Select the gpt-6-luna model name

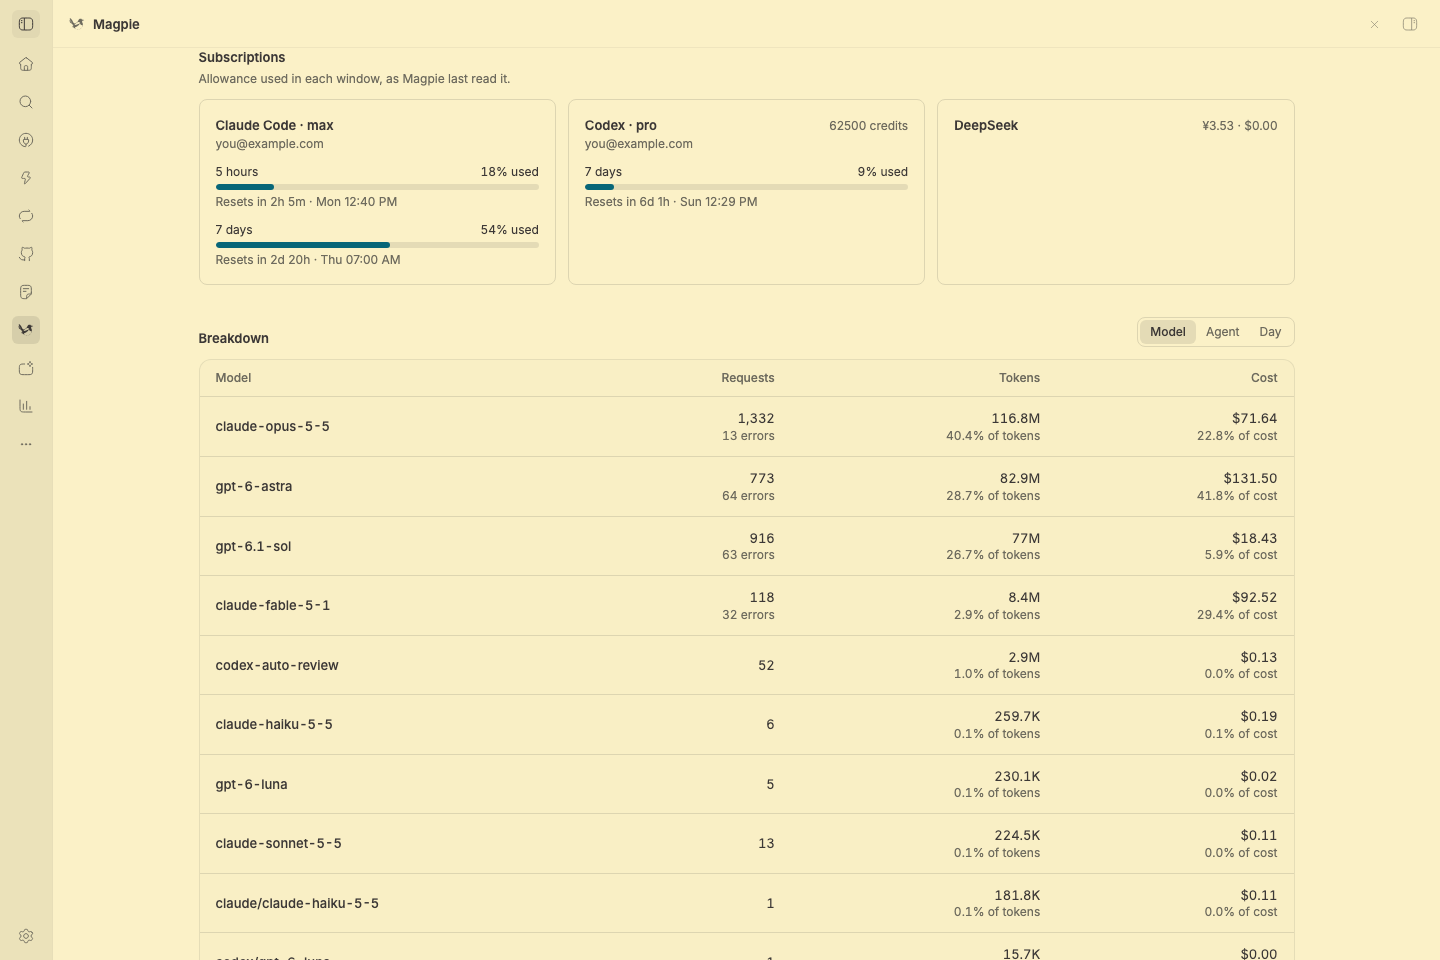coord(251,784)
